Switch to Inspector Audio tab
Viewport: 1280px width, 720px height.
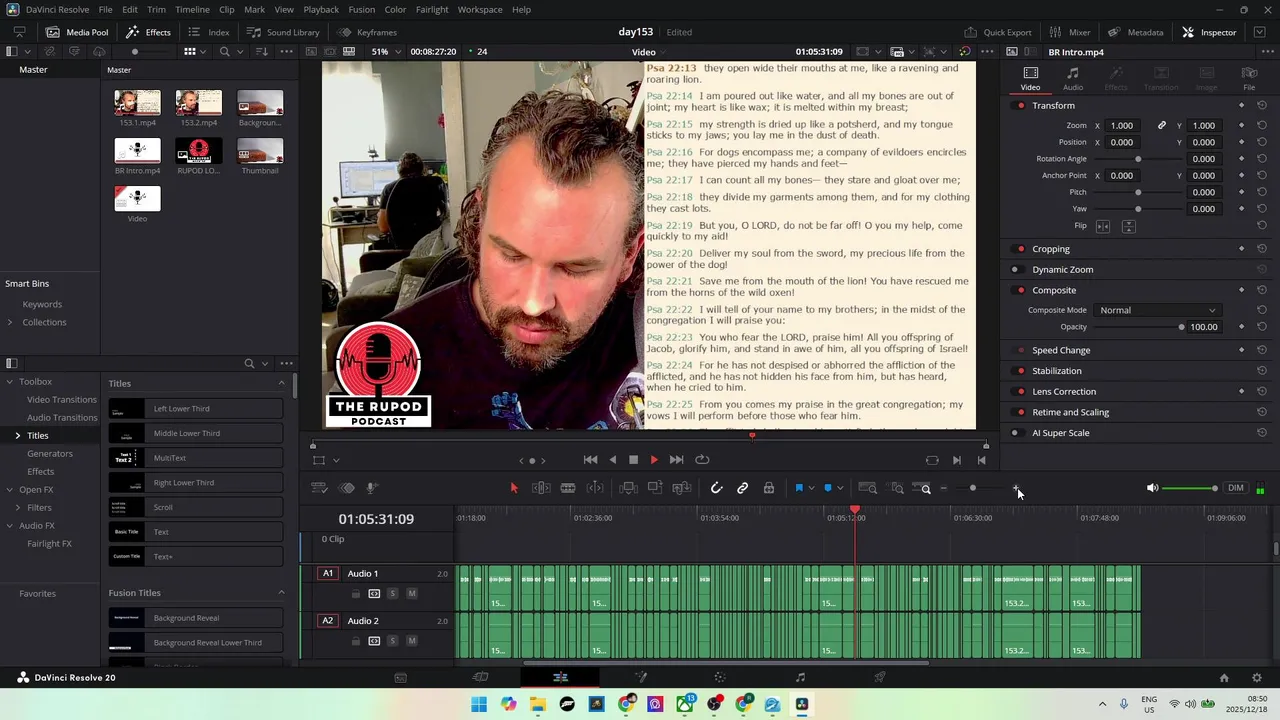point(1072,78)
